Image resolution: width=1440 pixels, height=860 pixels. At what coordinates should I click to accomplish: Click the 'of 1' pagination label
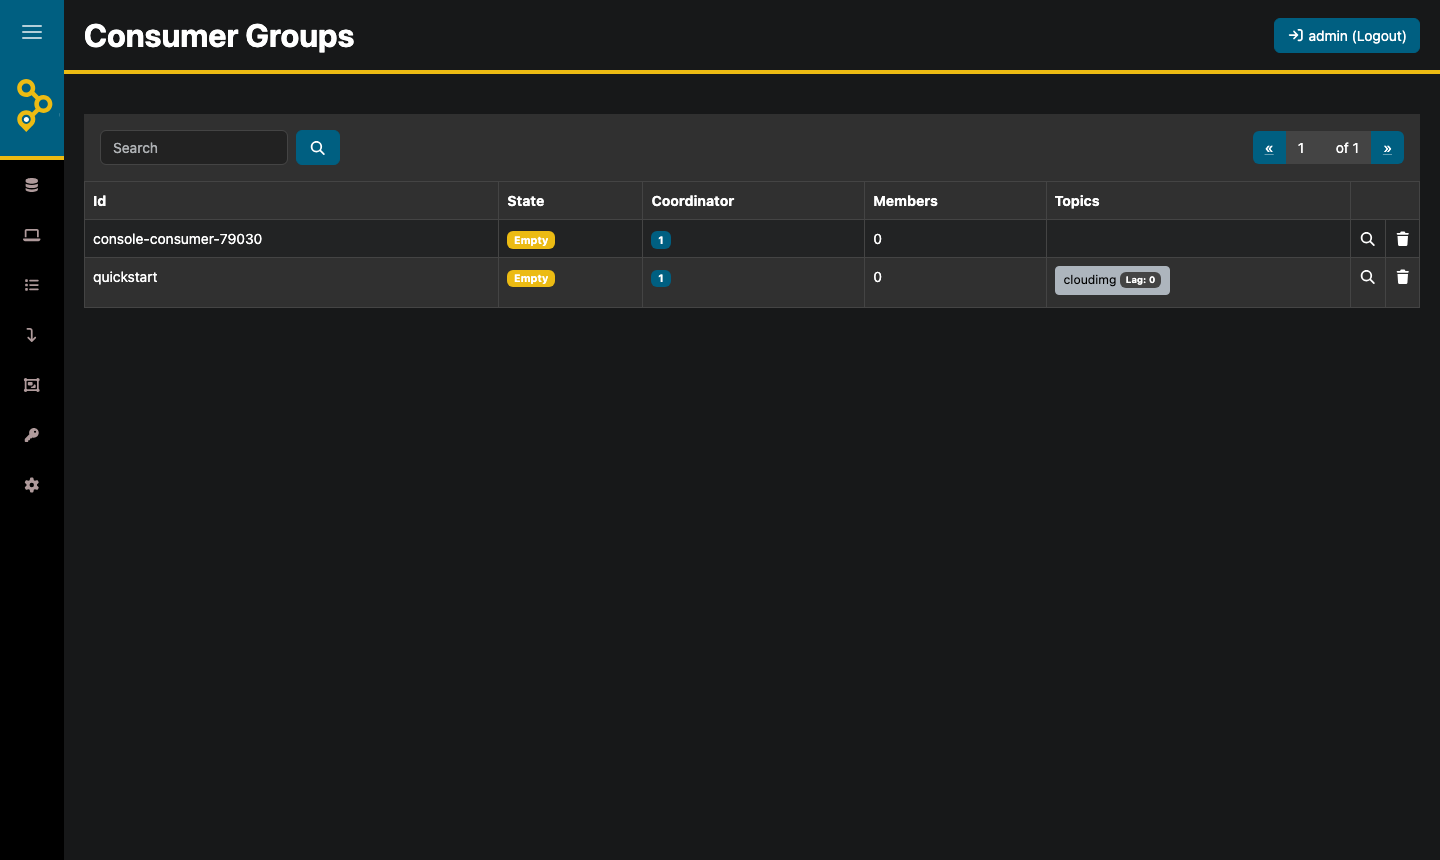point(1347,148)
